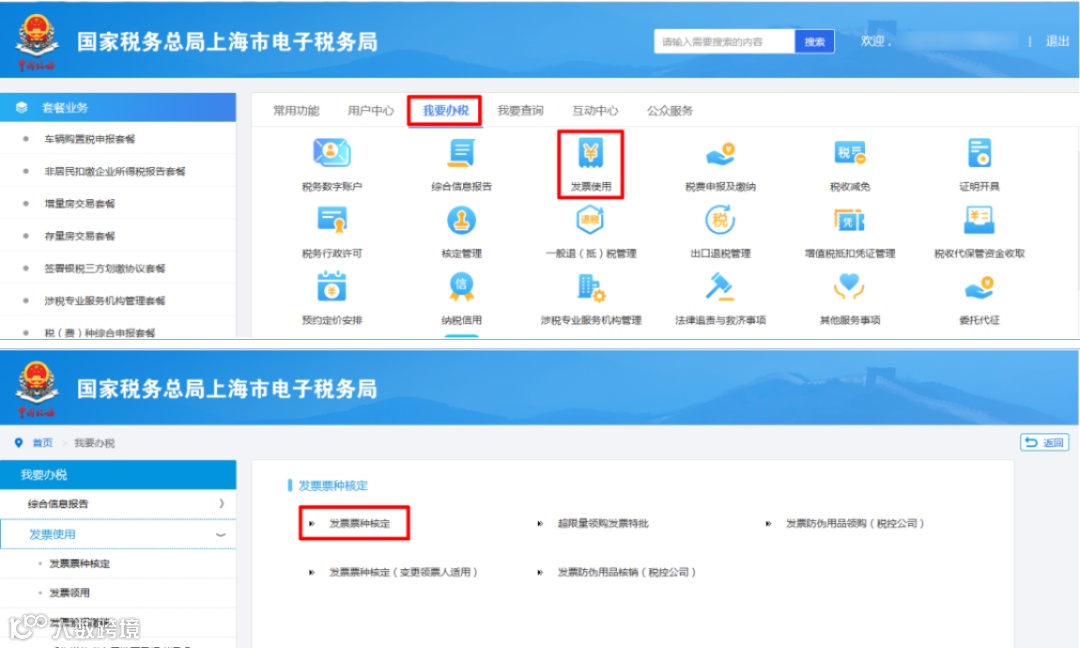Open 税收代保管资金收取 icon
This screenshot has height=648, width=1080.
click(x=979, y=220)
